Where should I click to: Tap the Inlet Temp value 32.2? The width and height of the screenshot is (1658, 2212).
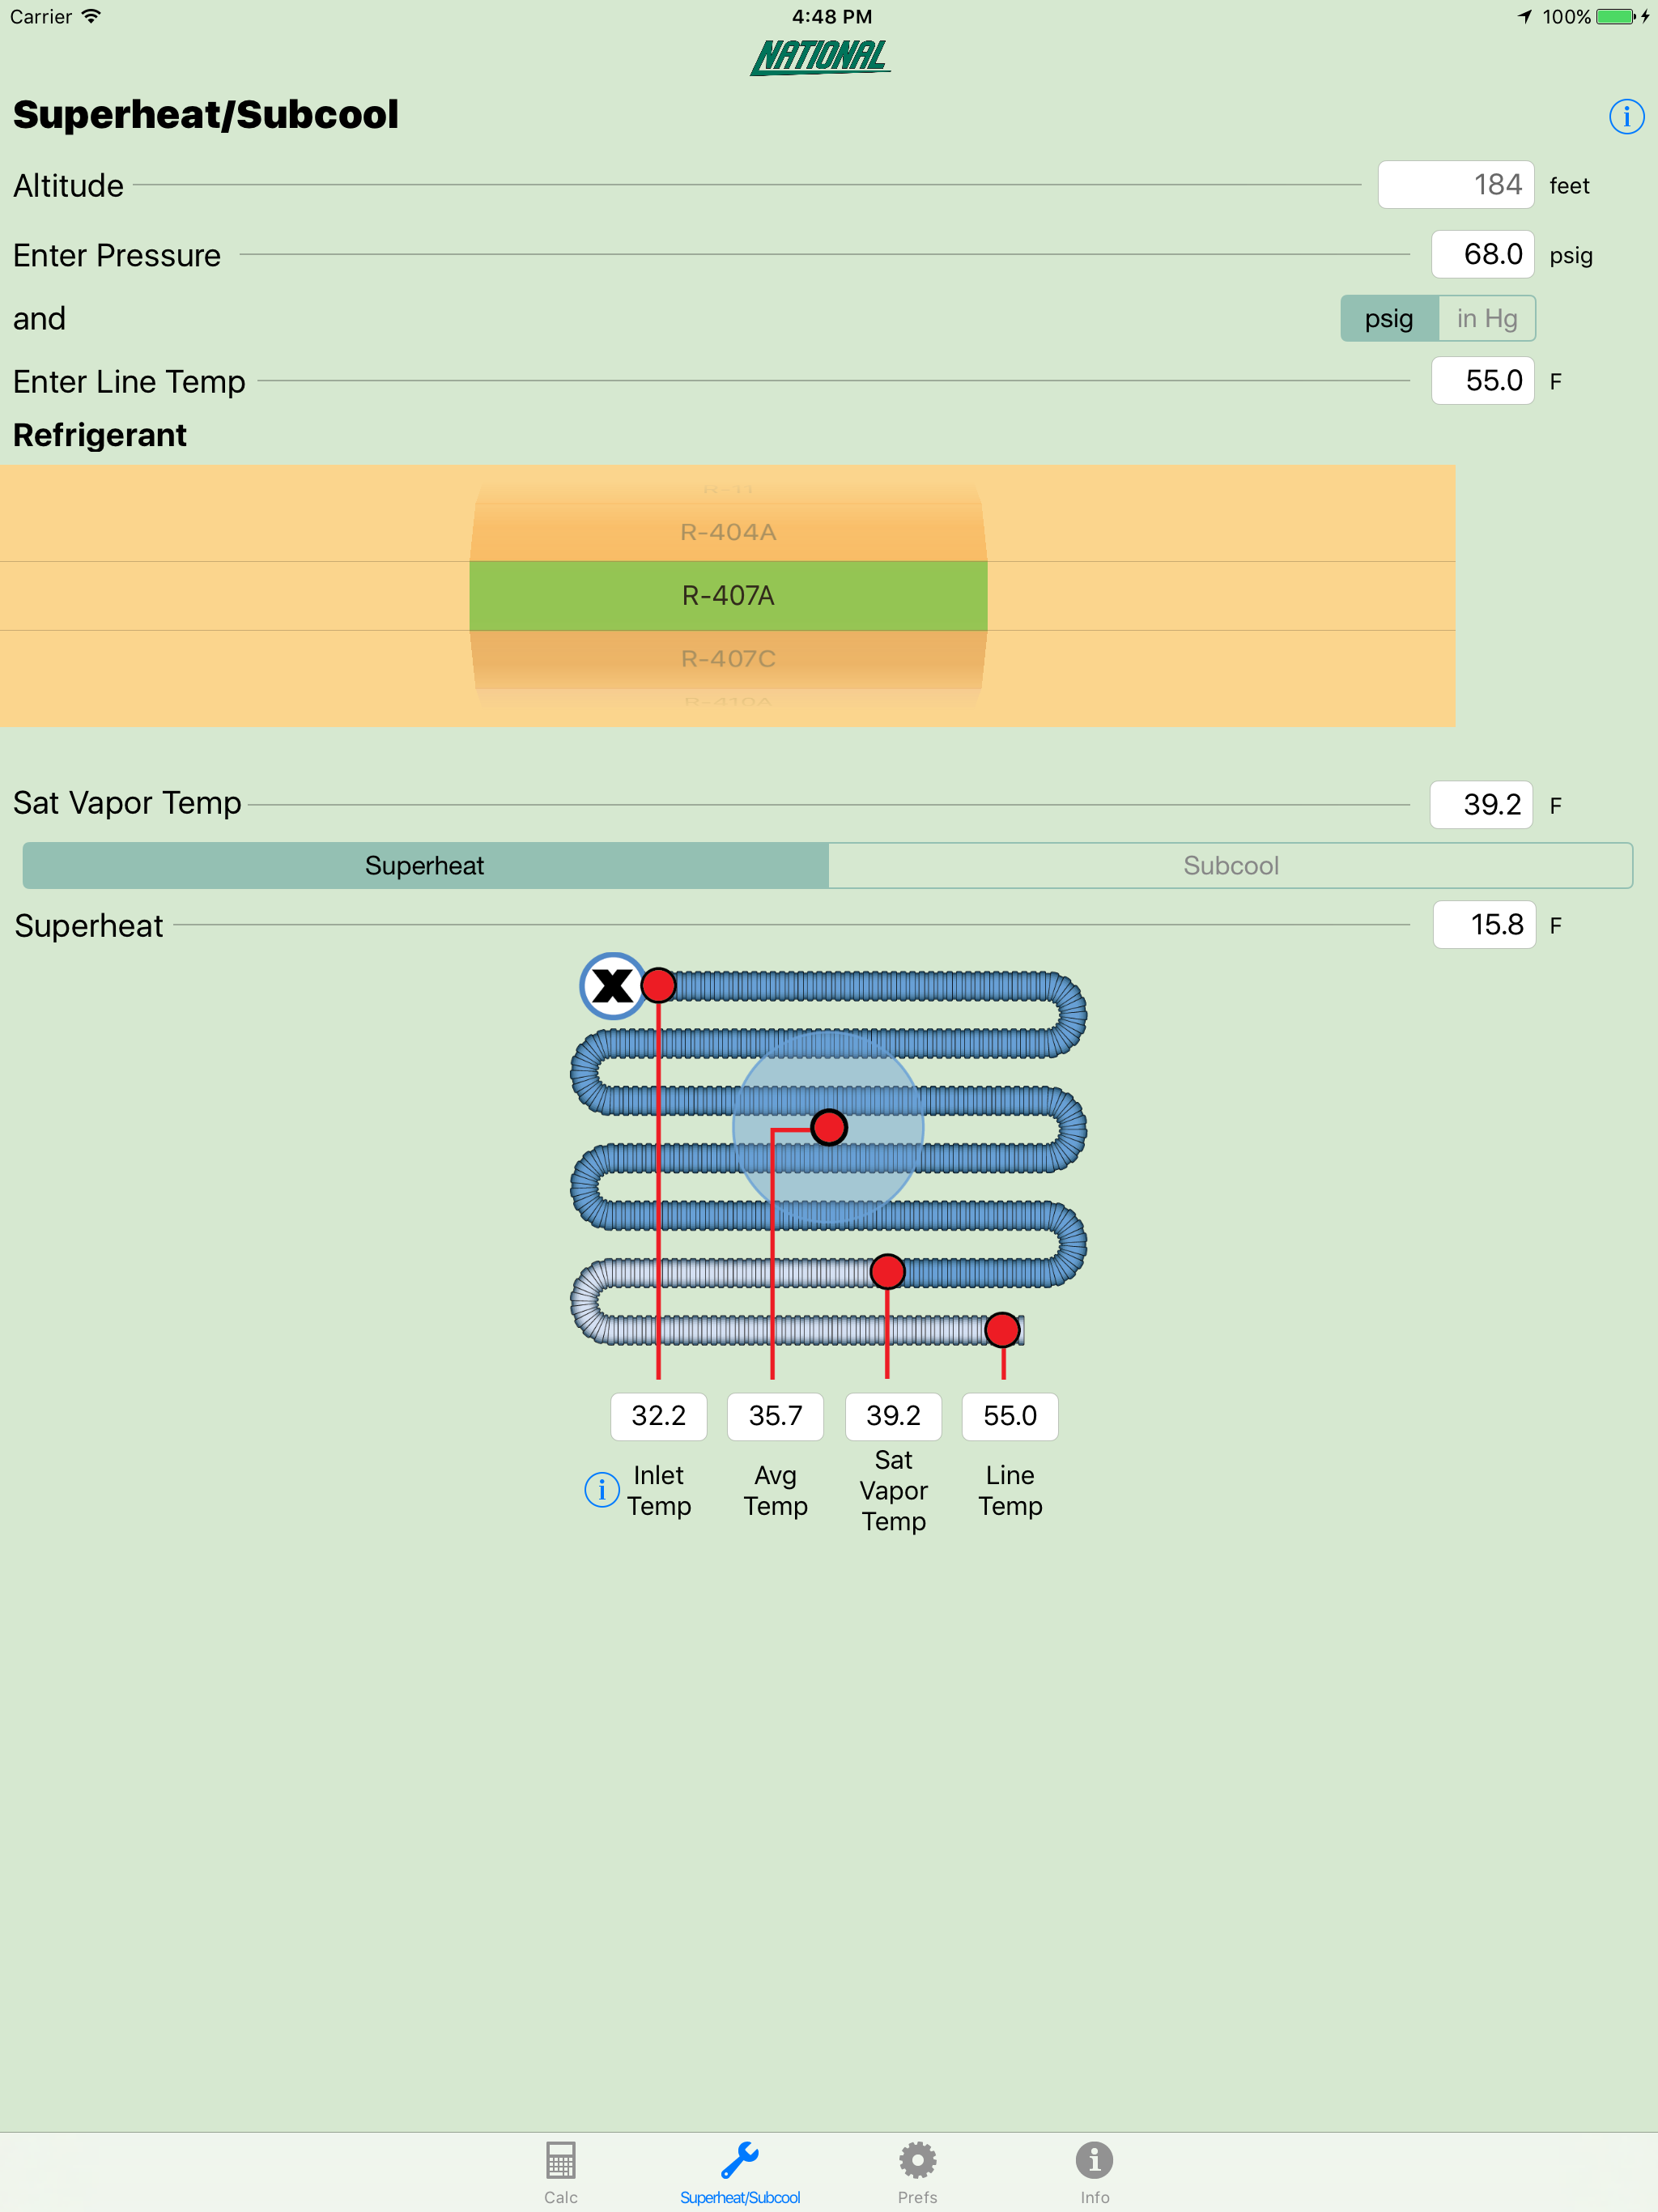(x=658, y=1416)
